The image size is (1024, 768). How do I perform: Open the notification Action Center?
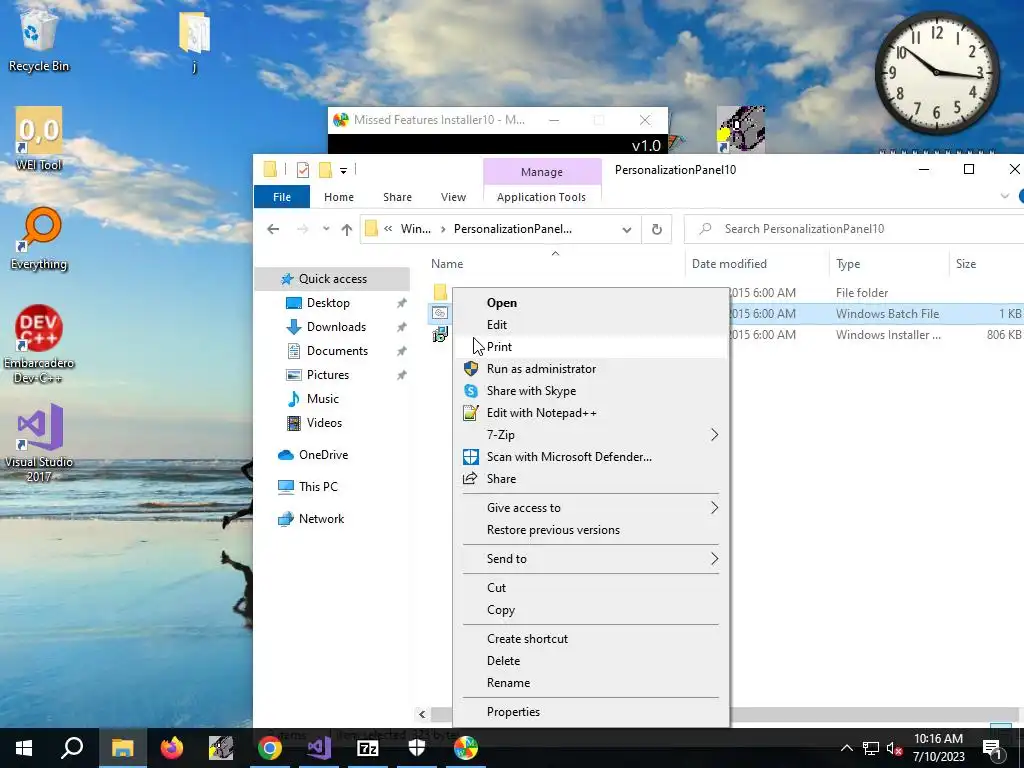point(993,748)
